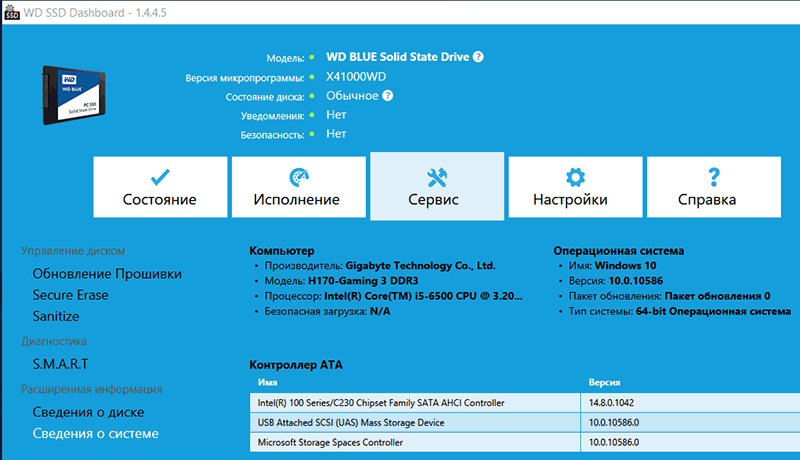Click the WD SSD Dashboard title bar icon
This screenshot has height=460, width=800.
(x=11, y=12)
